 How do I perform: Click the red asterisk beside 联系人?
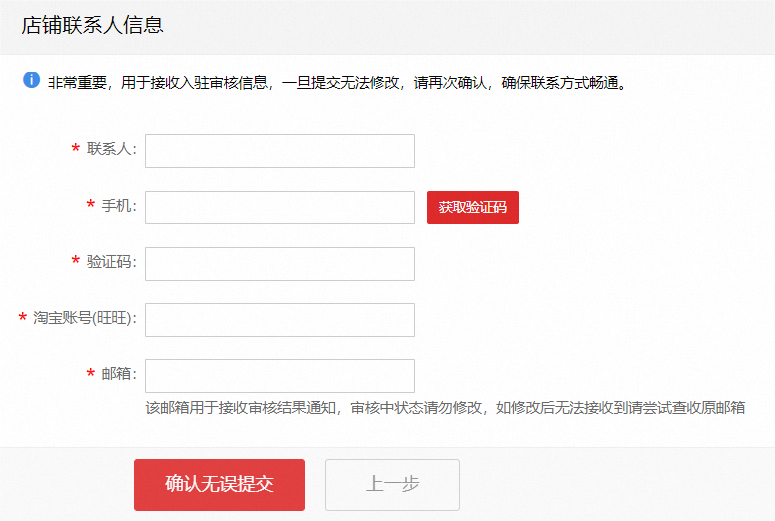click(76, 148)
